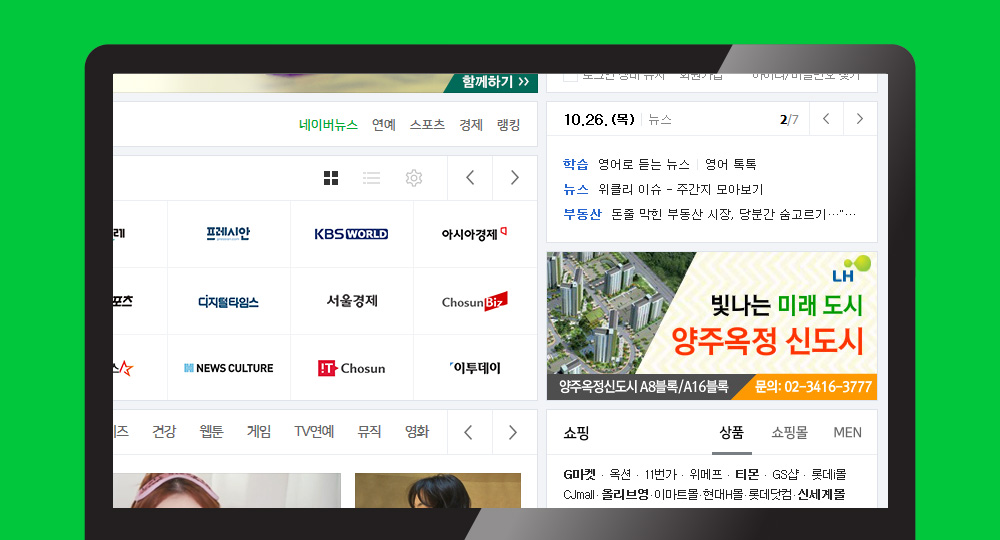
Task: Open KBS WORLD publisher logo
Action: tap(351, 234)
